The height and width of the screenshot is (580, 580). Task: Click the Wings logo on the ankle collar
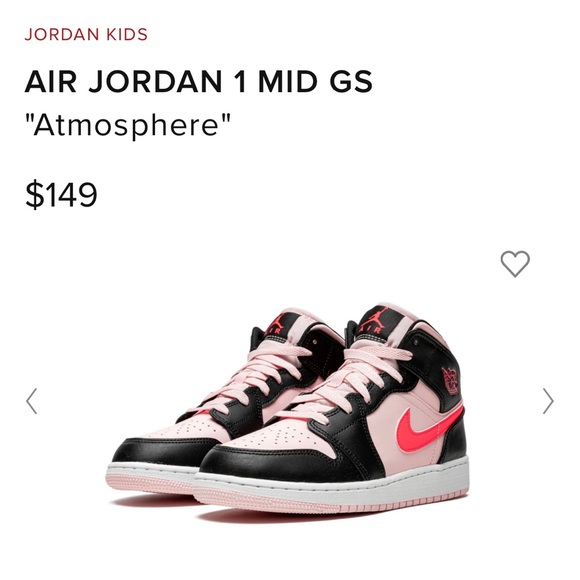pyautogui.click(x=451, y=381)
